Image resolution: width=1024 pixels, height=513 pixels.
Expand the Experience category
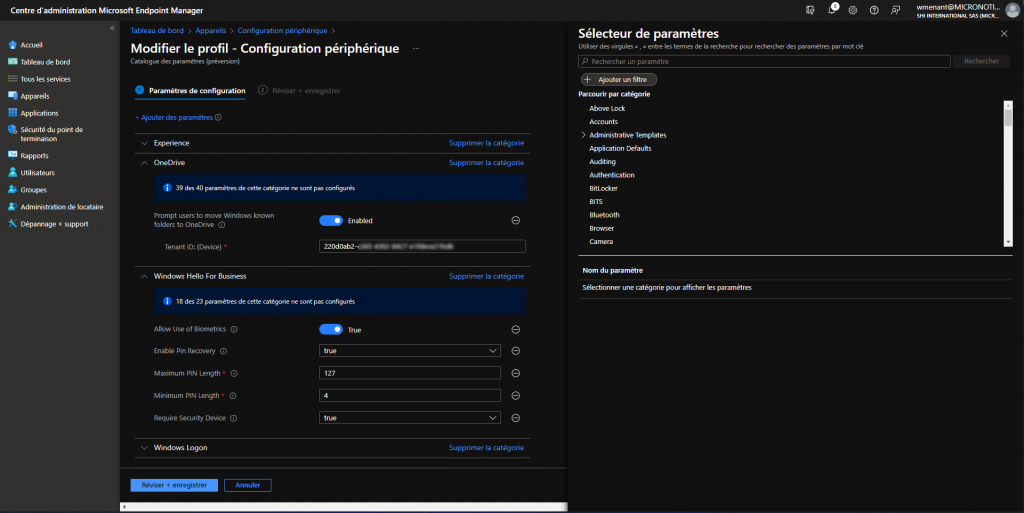(x=144, y=143)
